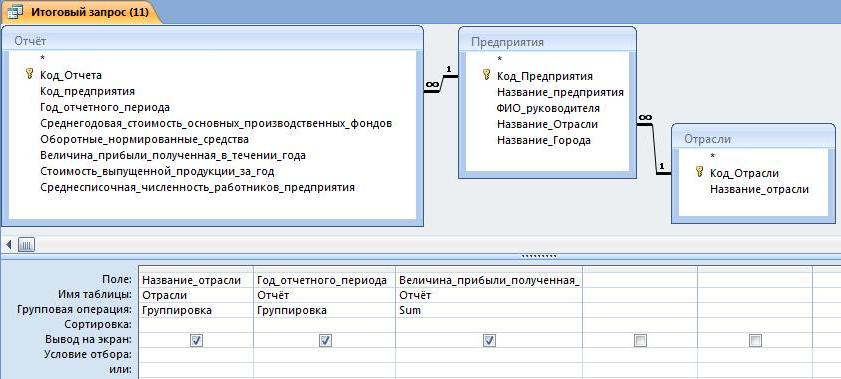The image size is (841, 379).
Task: Select Код_Отрасли field in Отрасли table
Action: tap(744, 173)
